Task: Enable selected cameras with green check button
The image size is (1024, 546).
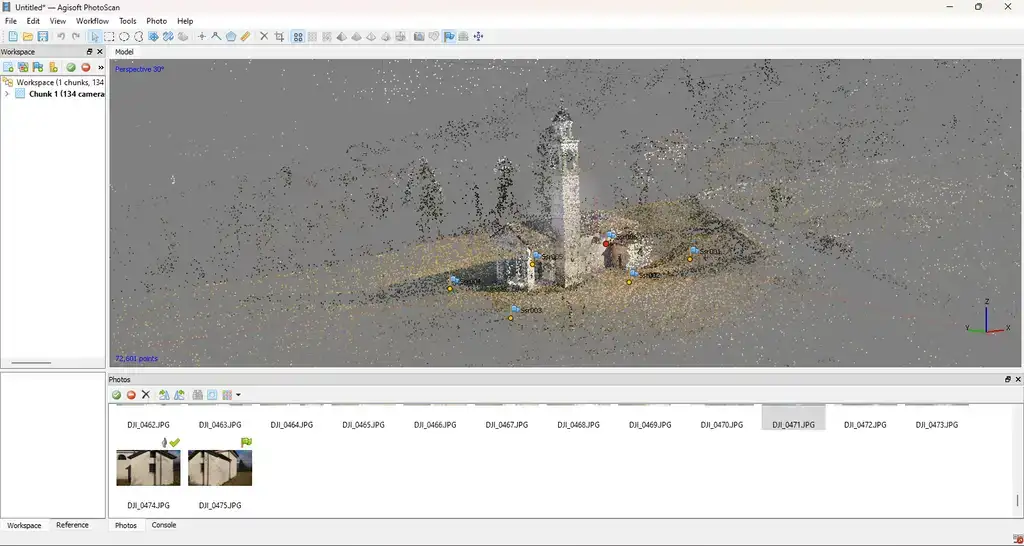Action: (116, 395)
